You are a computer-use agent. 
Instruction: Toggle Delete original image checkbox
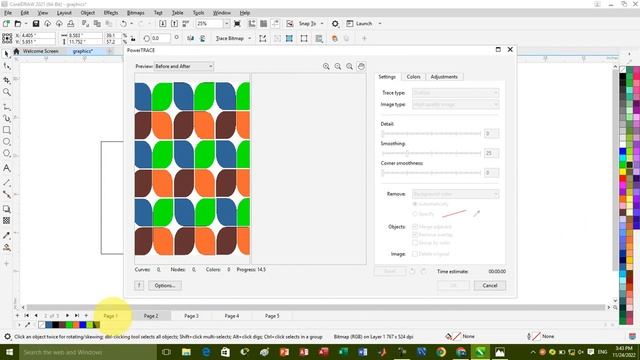click(x=415, y=254)
